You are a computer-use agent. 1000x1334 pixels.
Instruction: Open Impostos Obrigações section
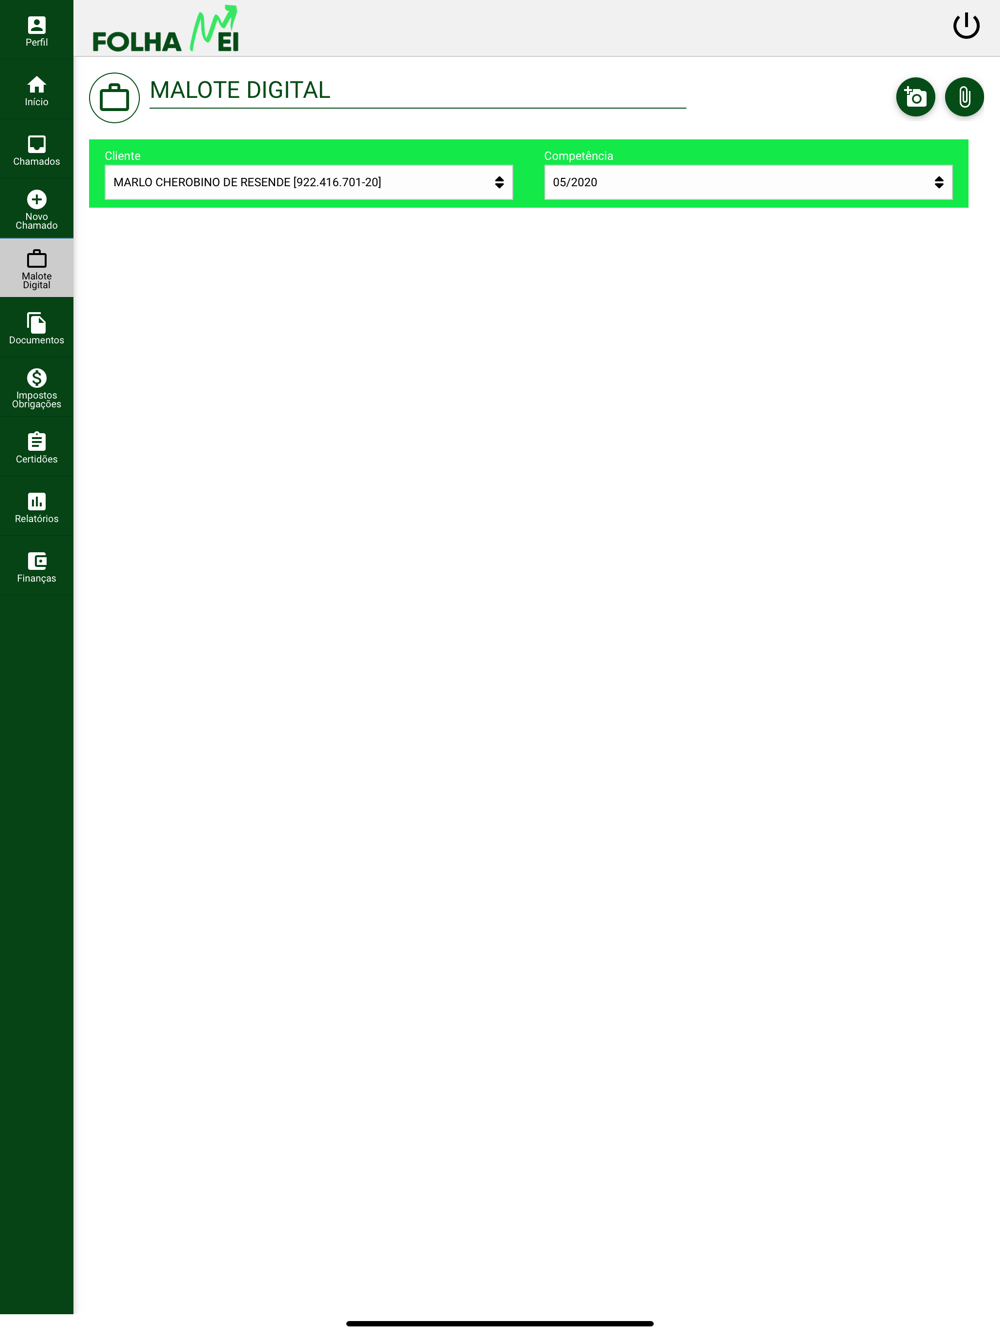point(36,388)
